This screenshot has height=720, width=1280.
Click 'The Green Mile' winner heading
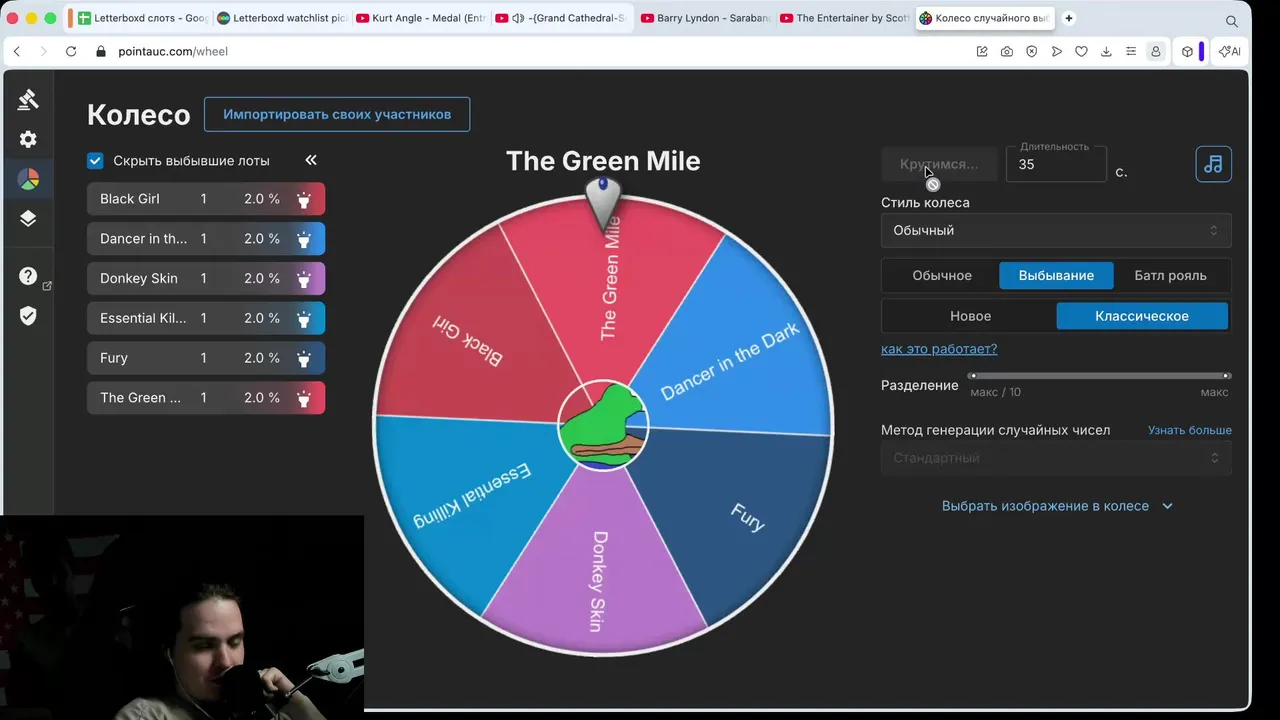603,161
